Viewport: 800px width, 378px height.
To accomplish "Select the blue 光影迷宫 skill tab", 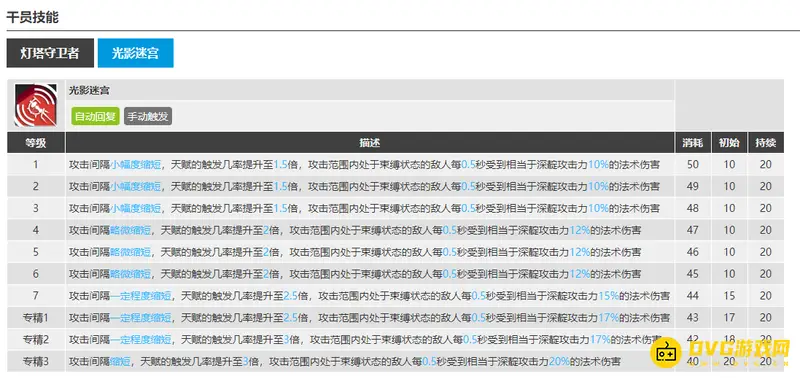I will 135,53.
